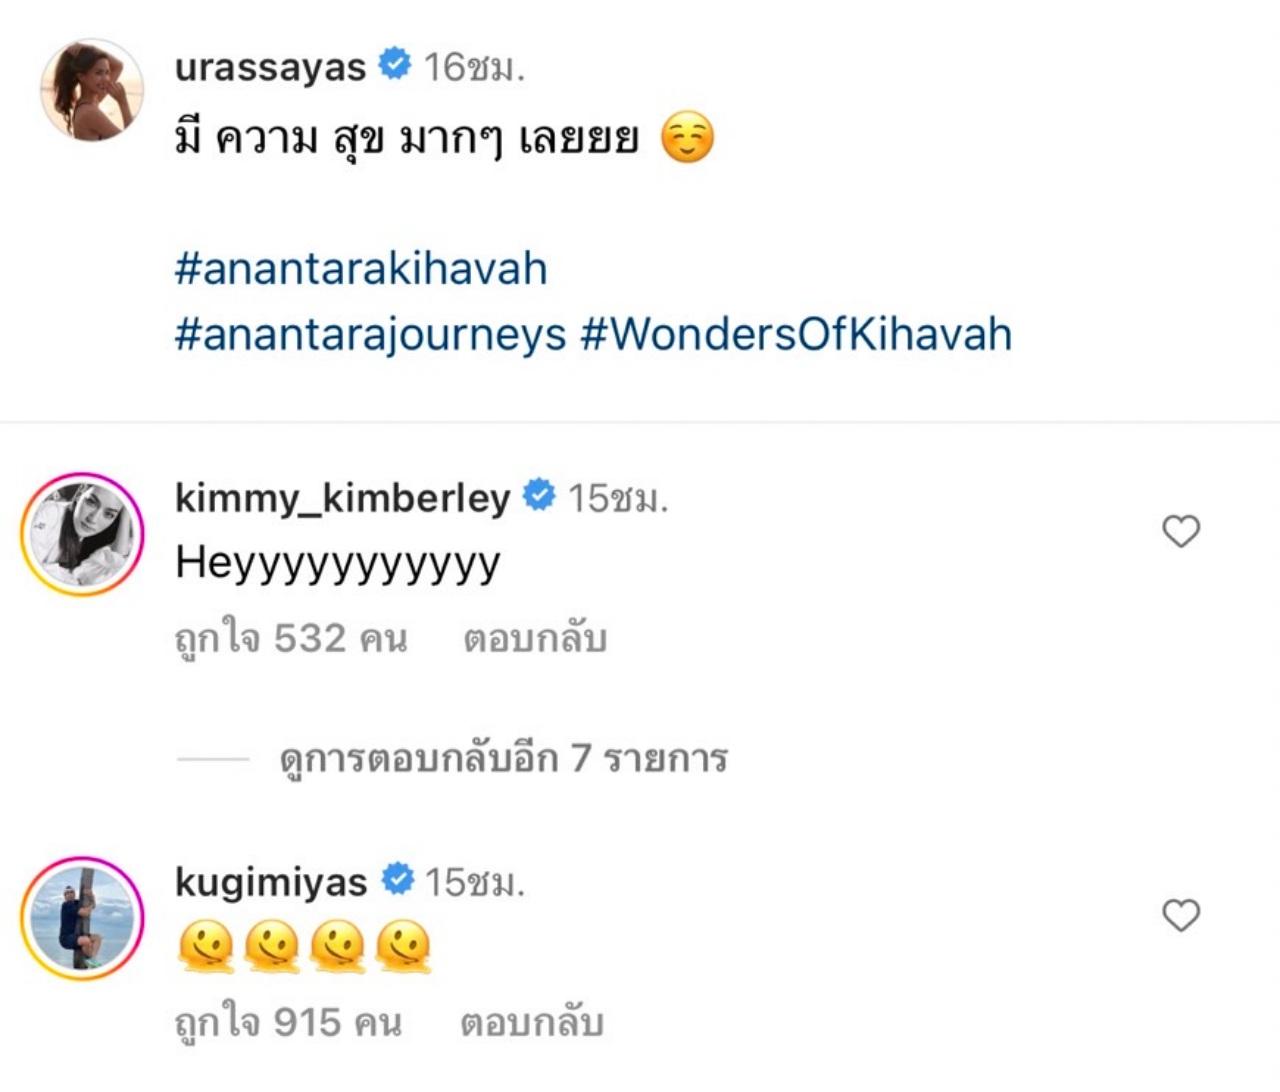Click kugimiyas verified badge
This screenshot has height=1092, width=1280.
397,879
